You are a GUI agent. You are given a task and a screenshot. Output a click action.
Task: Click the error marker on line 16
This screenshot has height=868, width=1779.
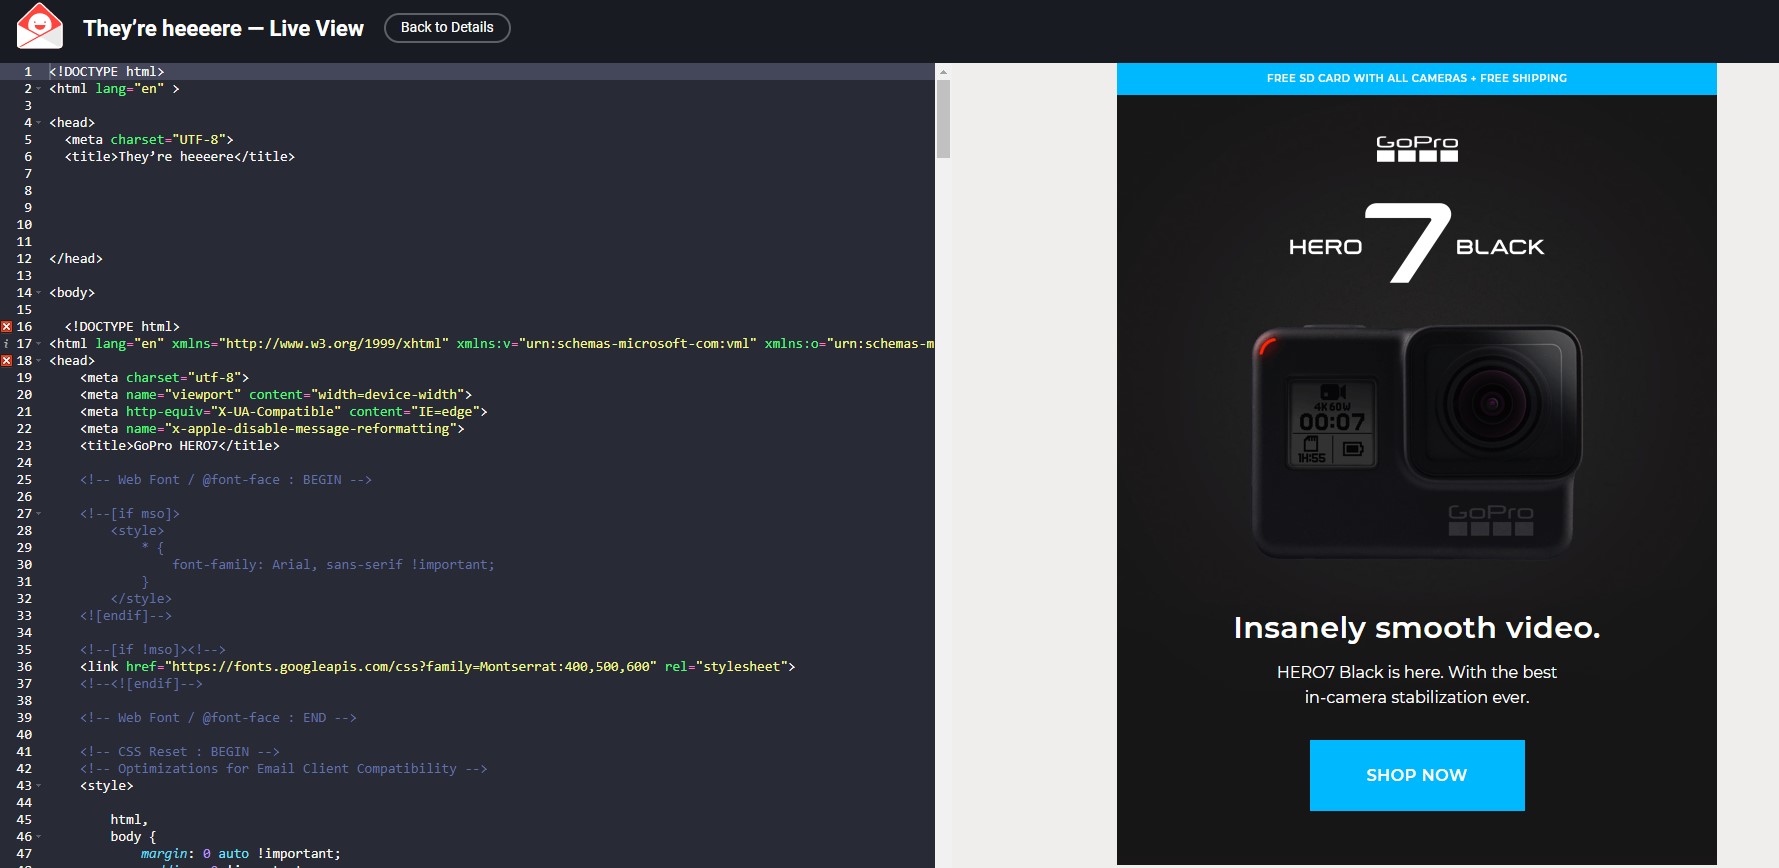point(6,327)
